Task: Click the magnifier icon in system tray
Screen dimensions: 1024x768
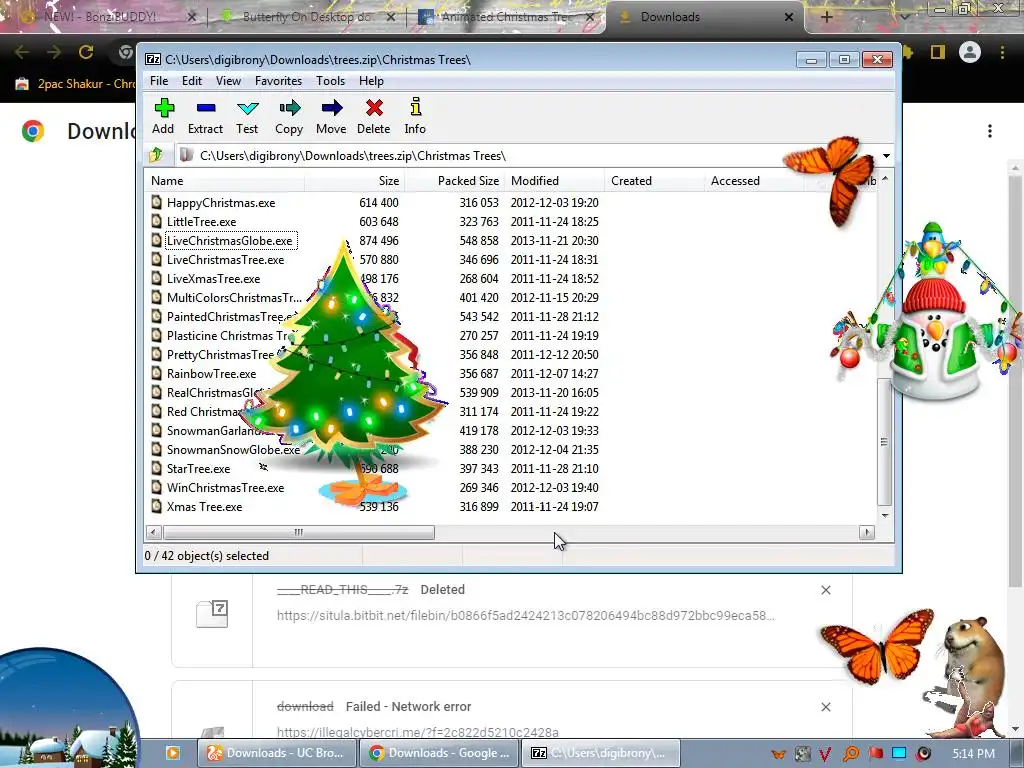Action: click(x=851, y=754)
